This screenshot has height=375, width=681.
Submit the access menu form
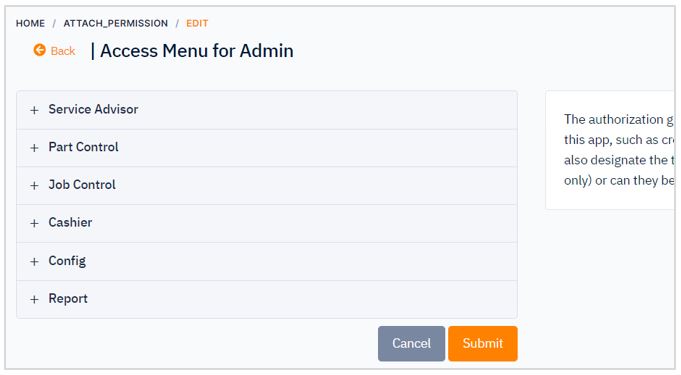pyautogui.click(x=483, y=343)
